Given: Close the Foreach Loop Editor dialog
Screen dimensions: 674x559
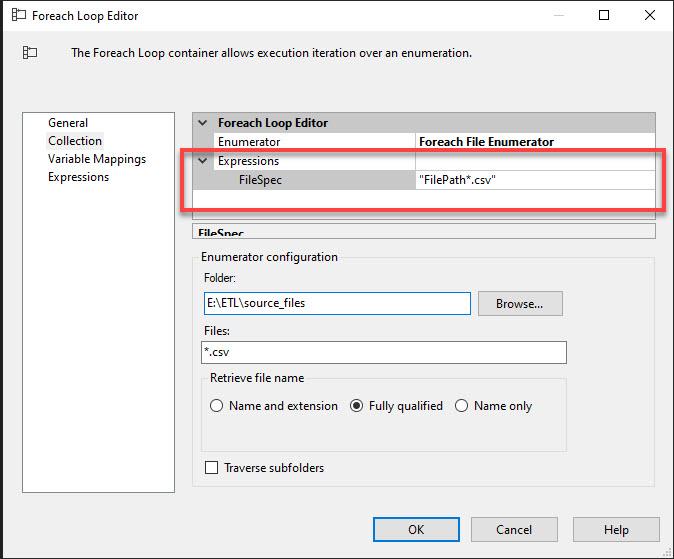Looking at the screenshot, I should coord(650,16).
